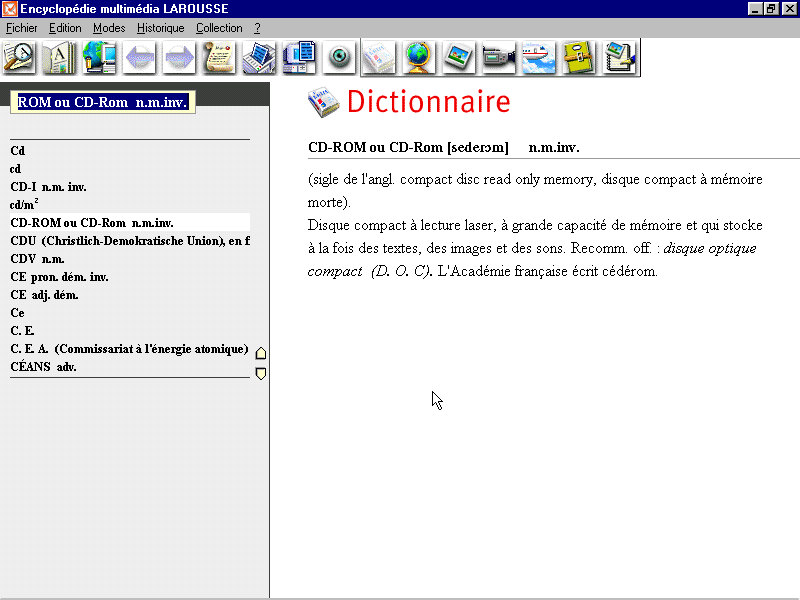Click the 'Dictionnaire' red heading
Image resolution: width=800 pixels, height=600 pixels.
click(429, 101)
